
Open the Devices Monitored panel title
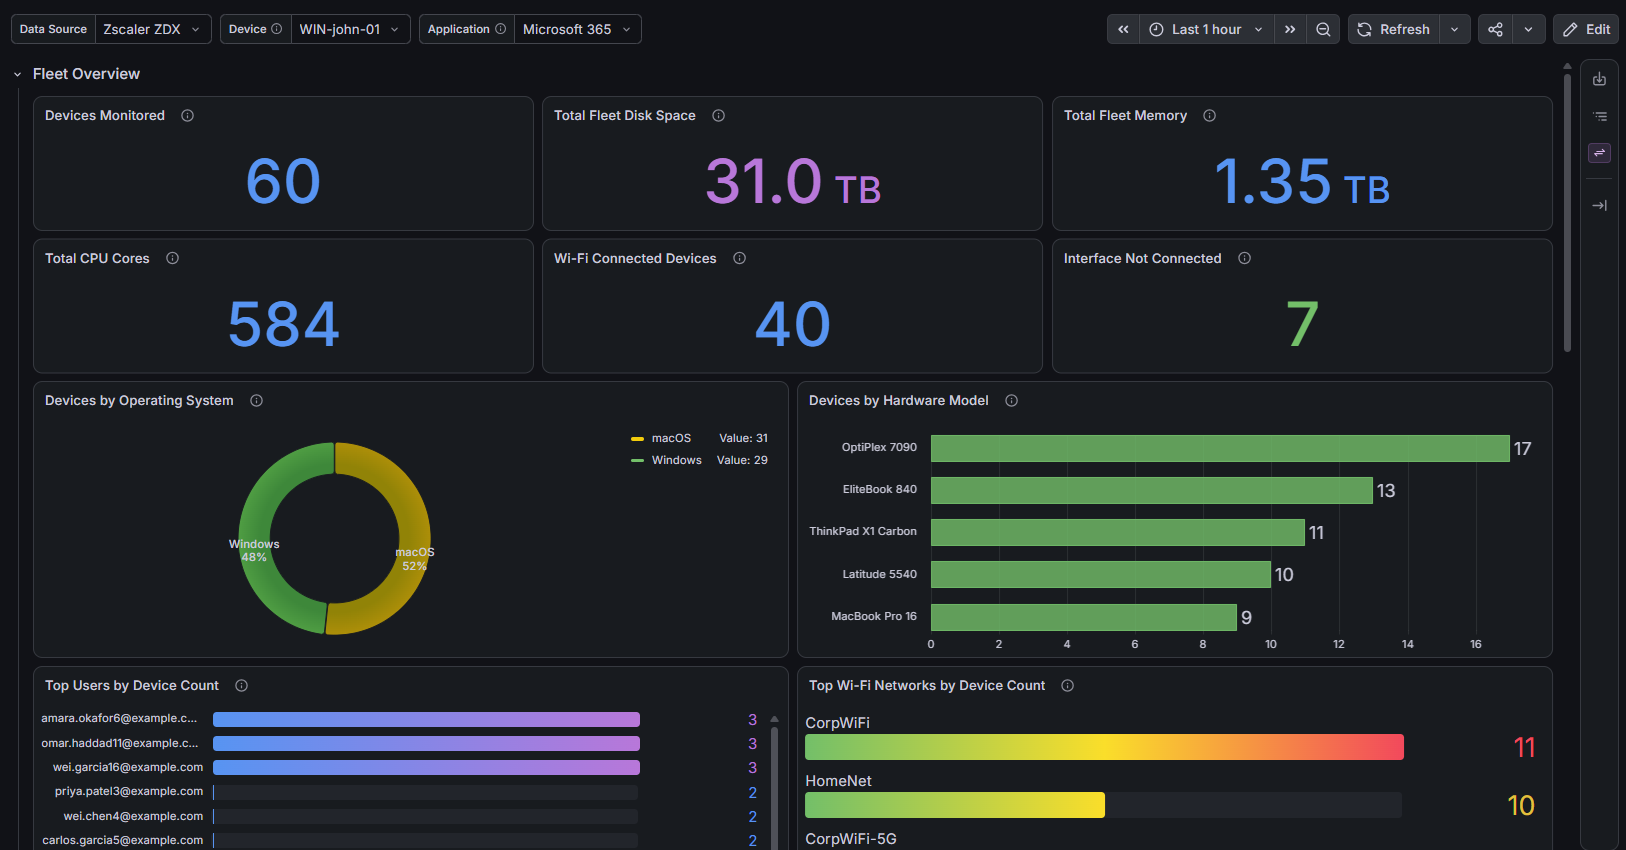point(105,116)
